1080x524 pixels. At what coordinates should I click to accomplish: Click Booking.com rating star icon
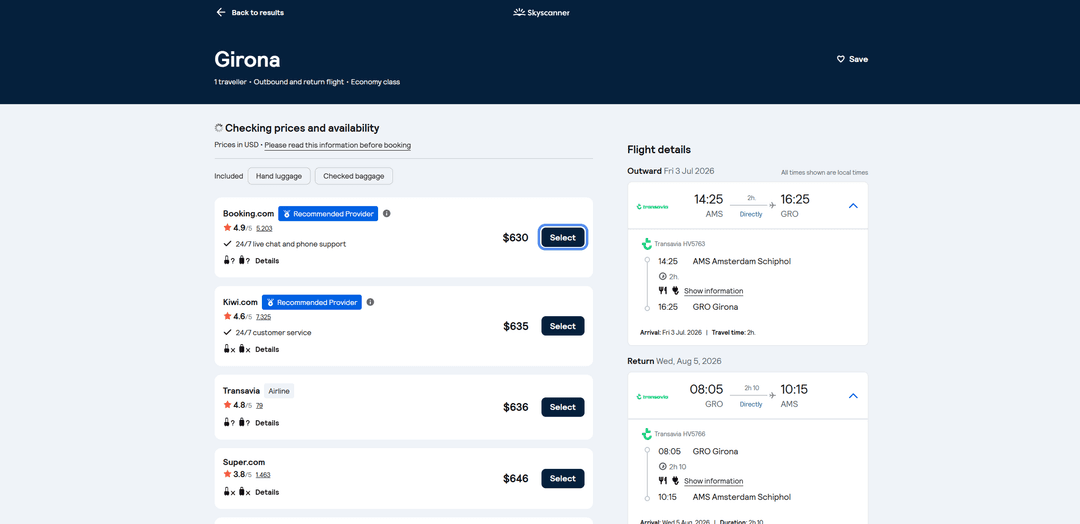click(x=227, y=227)
